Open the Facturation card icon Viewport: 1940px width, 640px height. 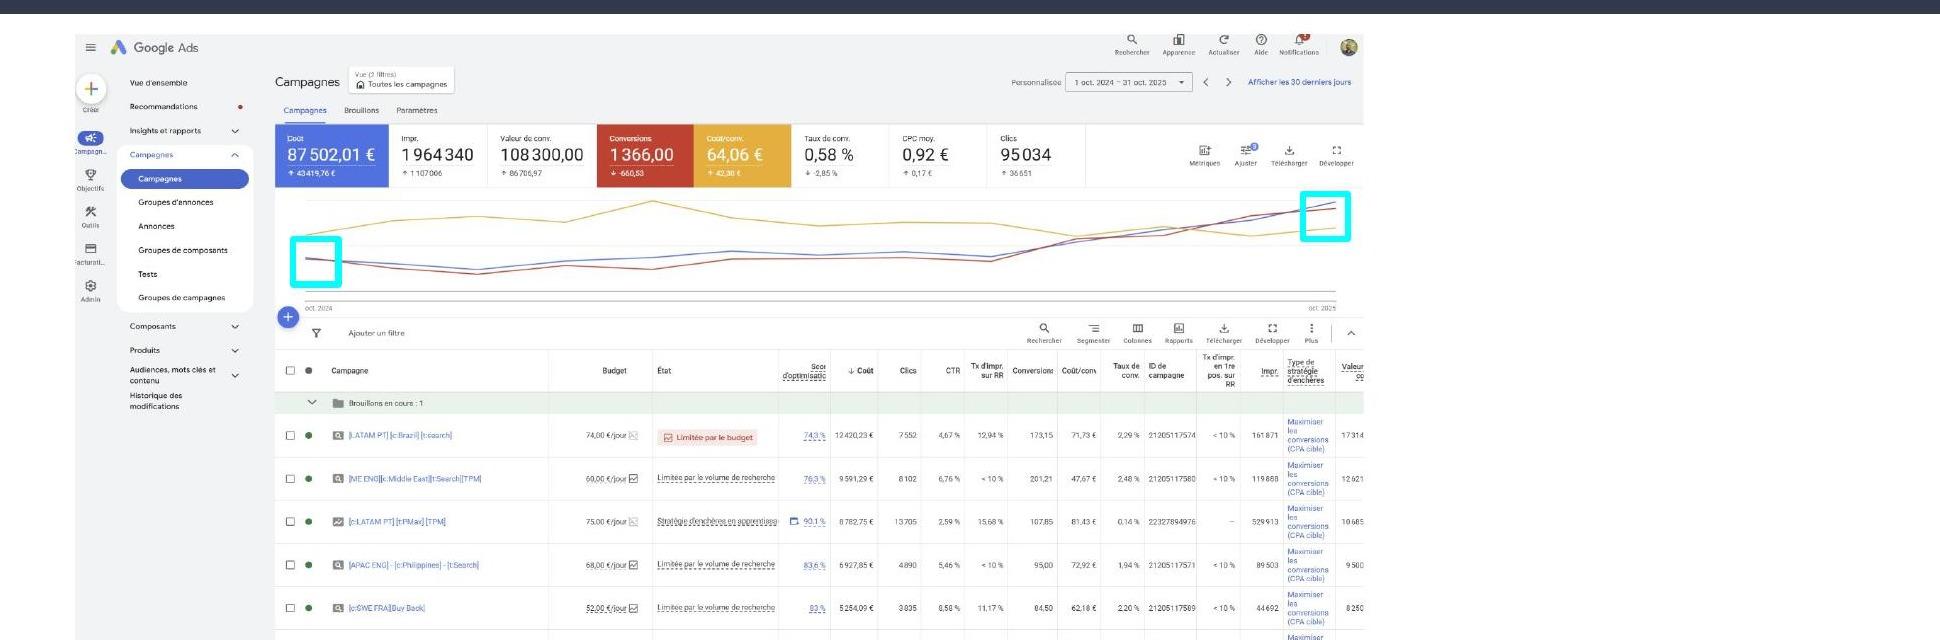[x=91, y=249]
